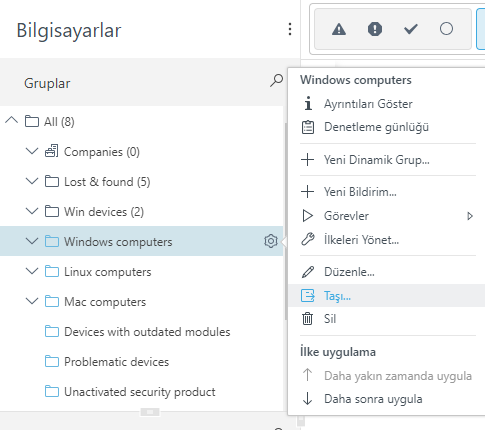This screenshot has height=430, width=485.
Task: Open the Bilgisayarlar three-dot options menu
Action: [290, 29]
